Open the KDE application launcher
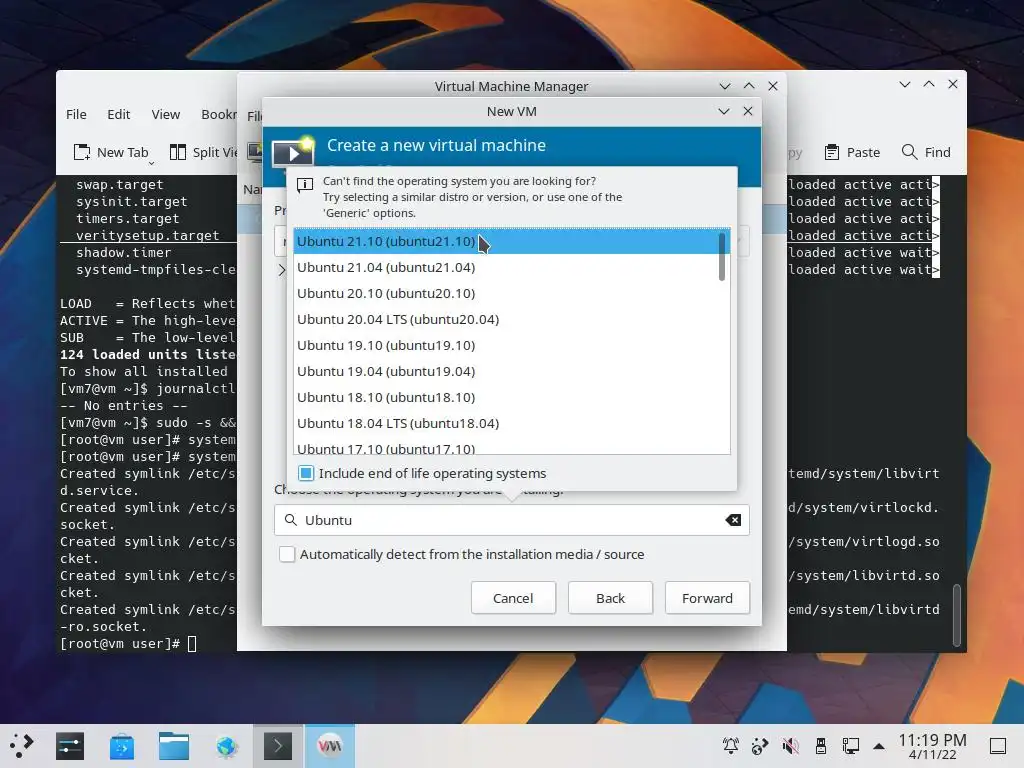The height and width of the screenshot is (768, 1024). 22,746
